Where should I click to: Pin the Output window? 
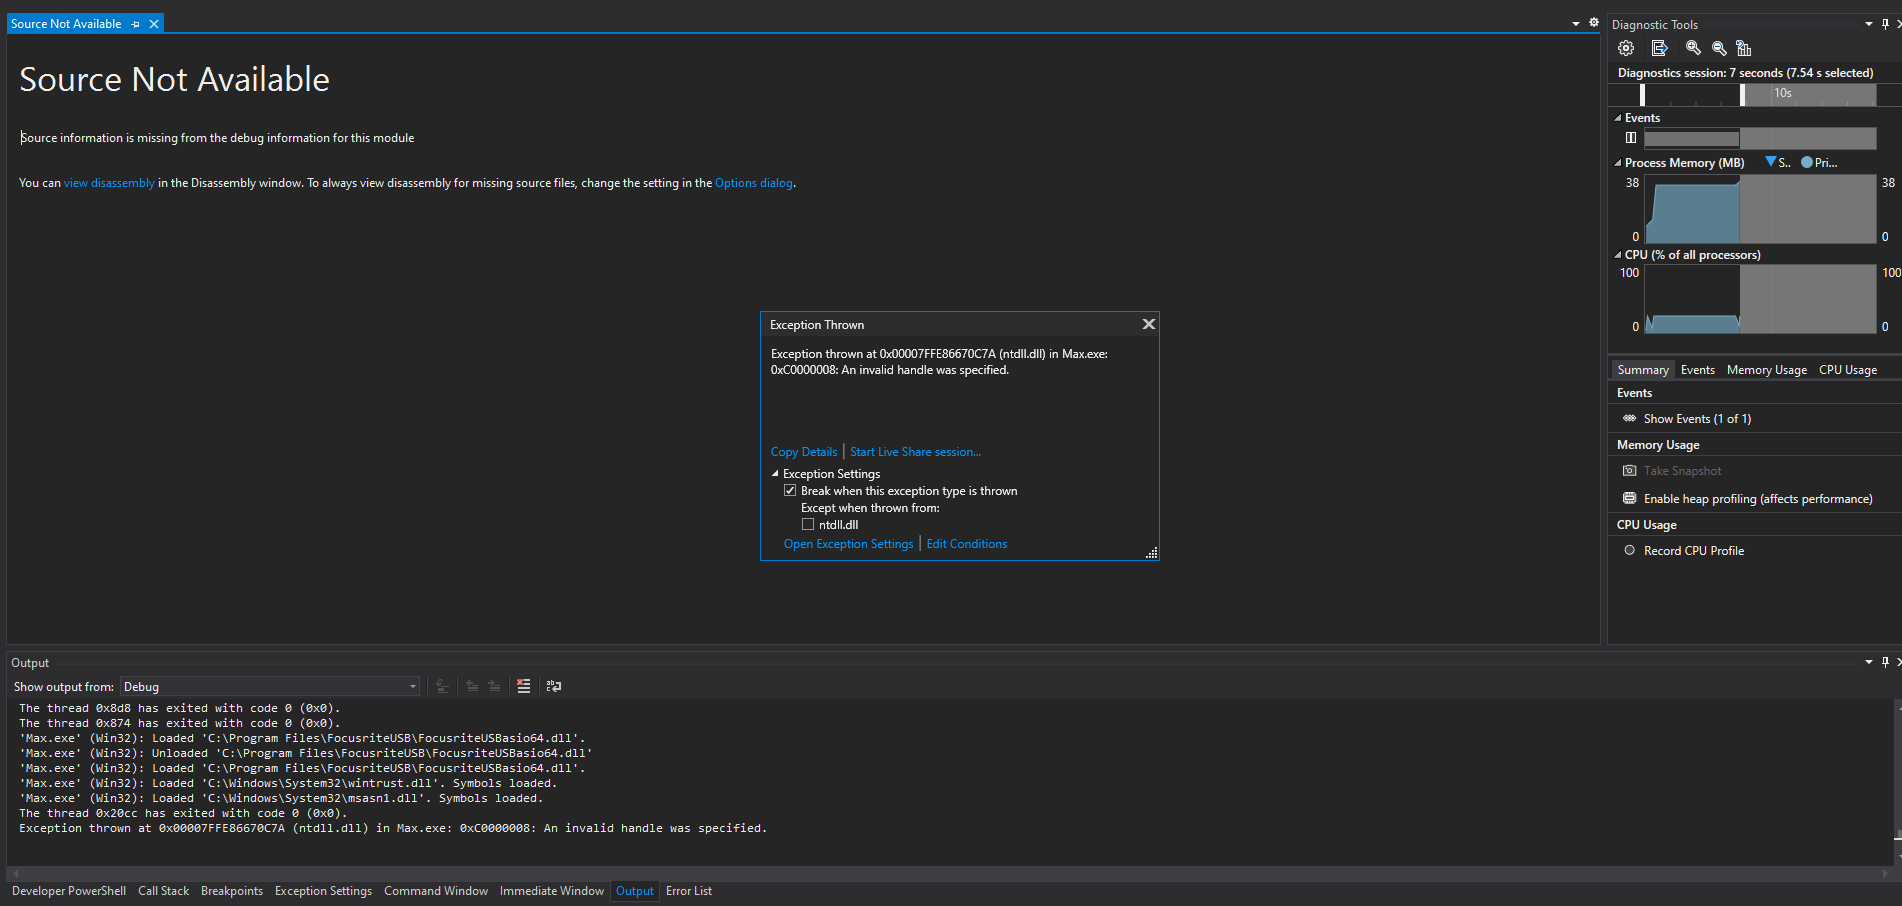[1885, 662]
